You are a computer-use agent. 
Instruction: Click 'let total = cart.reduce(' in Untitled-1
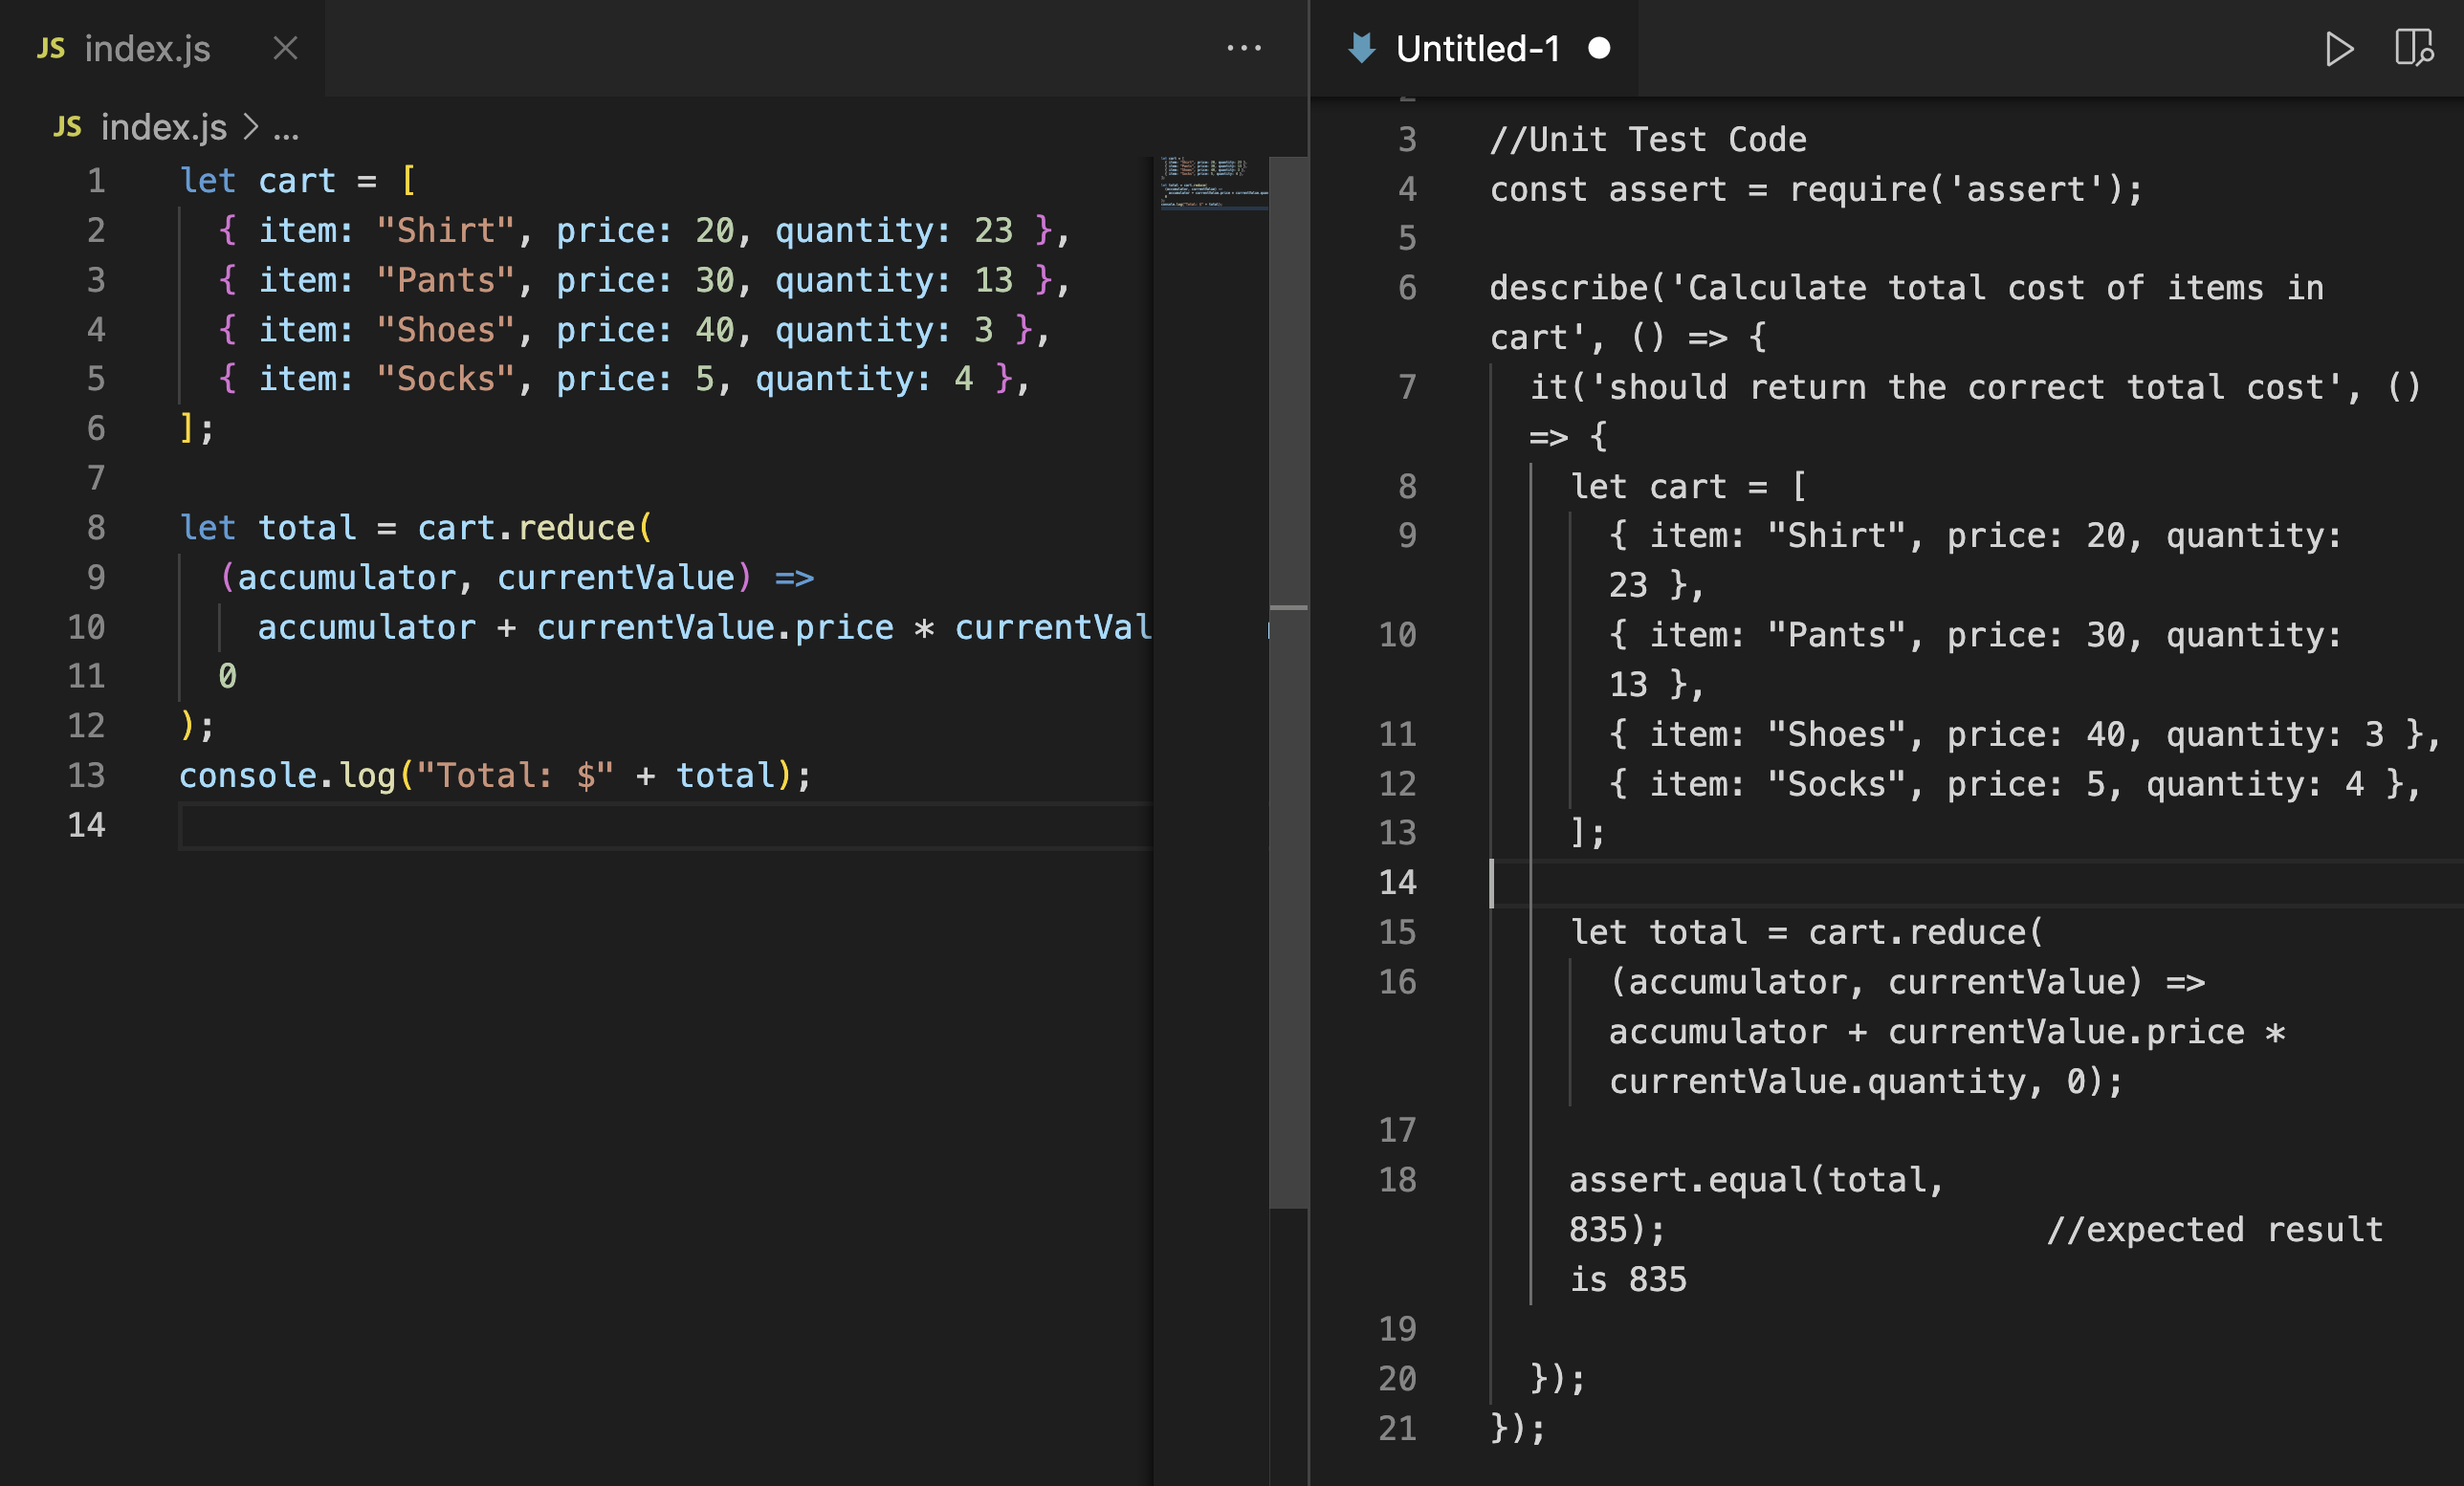[1807, 933]
